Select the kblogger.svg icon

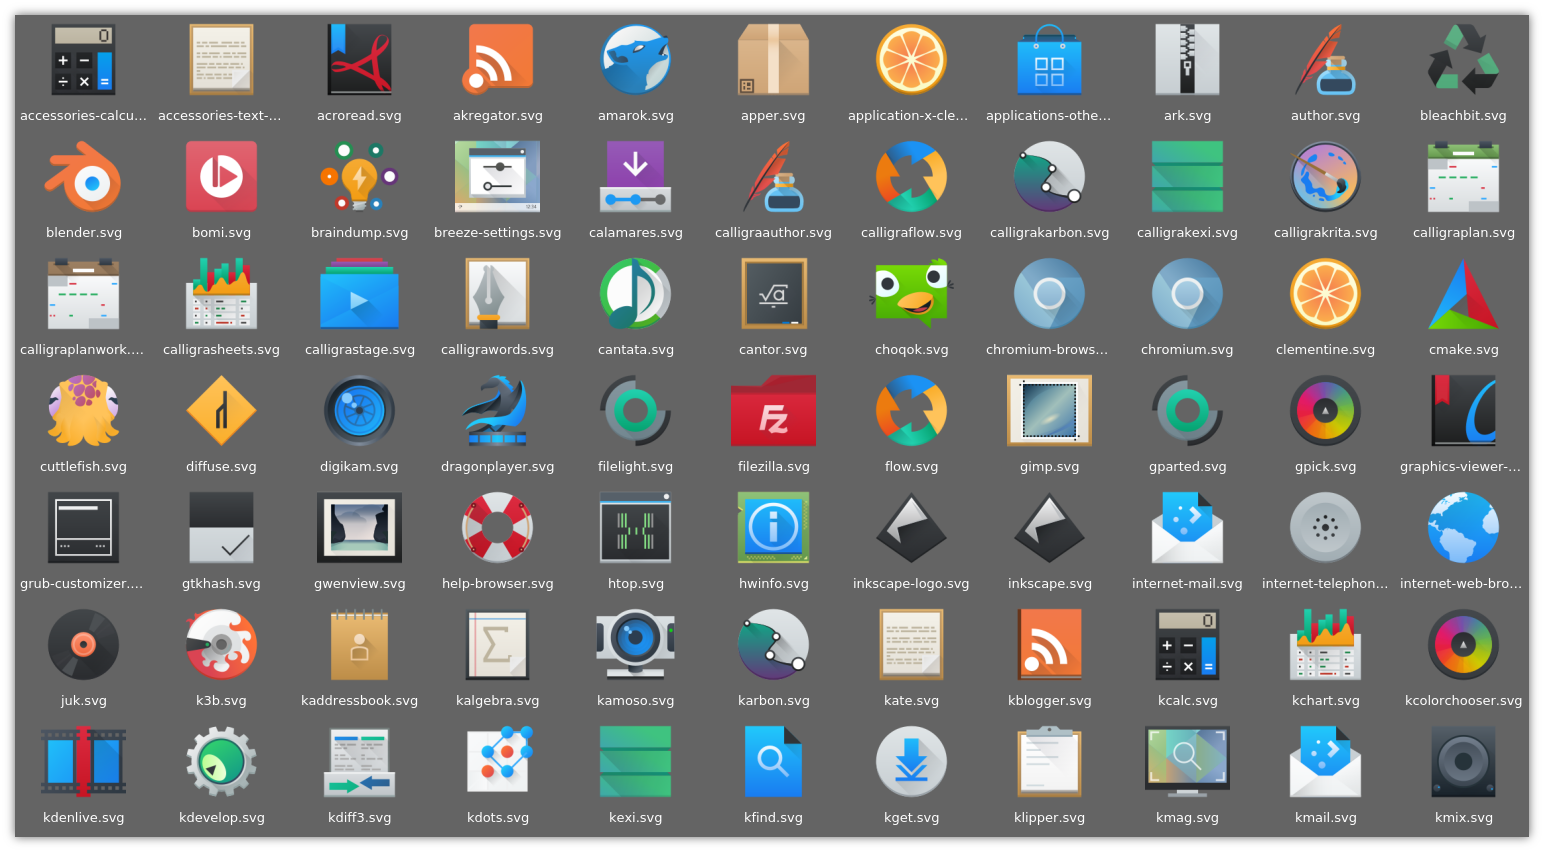pos(1049,645)
